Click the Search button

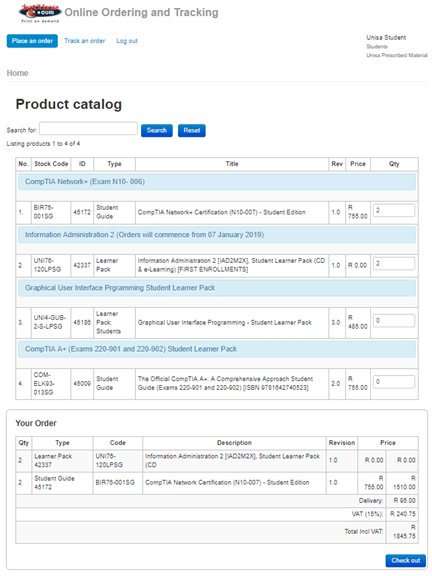coord(157,130)
